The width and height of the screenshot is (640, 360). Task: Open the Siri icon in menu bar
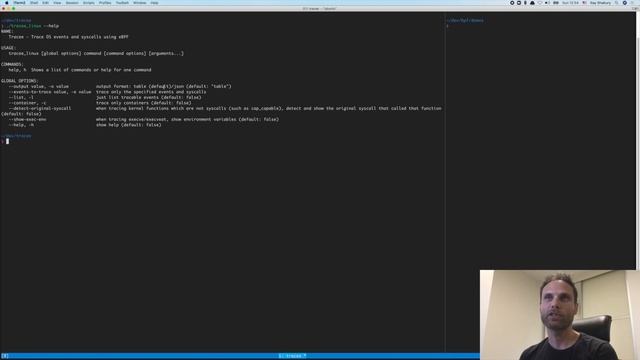[x=624, y=2]
